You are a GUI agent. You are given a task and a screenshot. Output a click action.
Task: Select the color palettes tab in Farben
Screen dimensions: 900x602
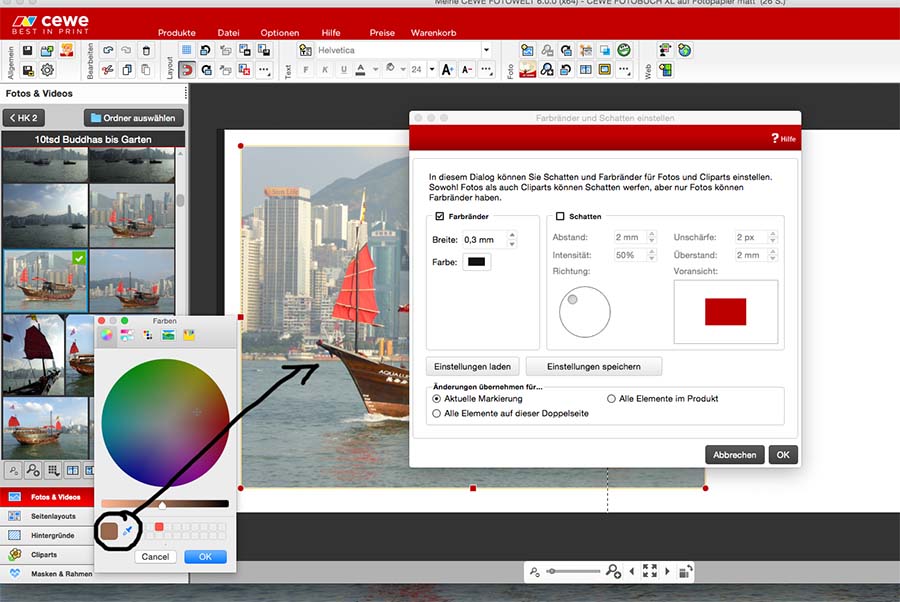click(148, 334)
